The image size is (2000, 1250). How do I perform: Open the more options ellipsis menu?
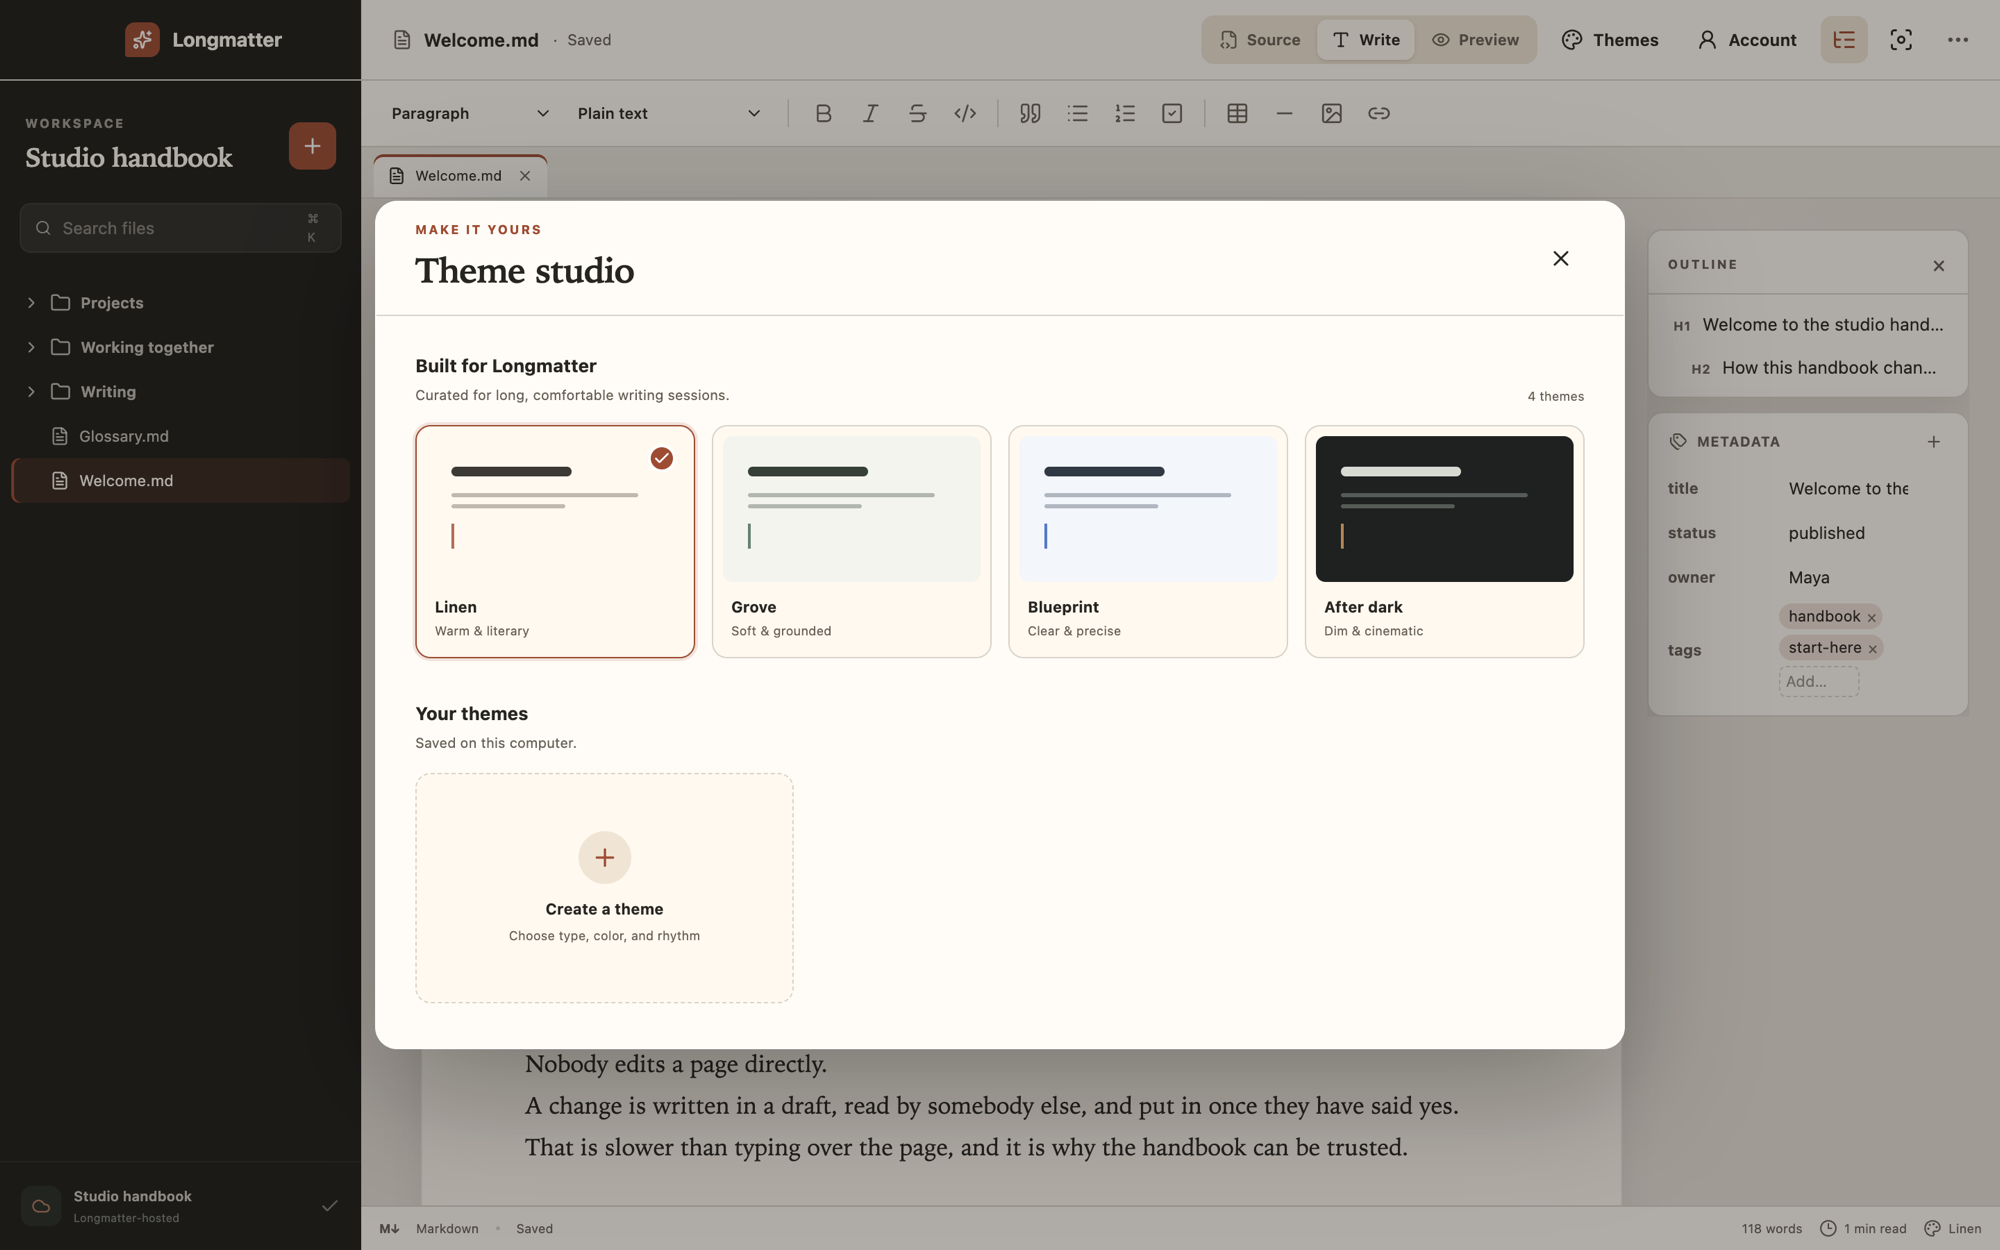tap(1958, 40)
